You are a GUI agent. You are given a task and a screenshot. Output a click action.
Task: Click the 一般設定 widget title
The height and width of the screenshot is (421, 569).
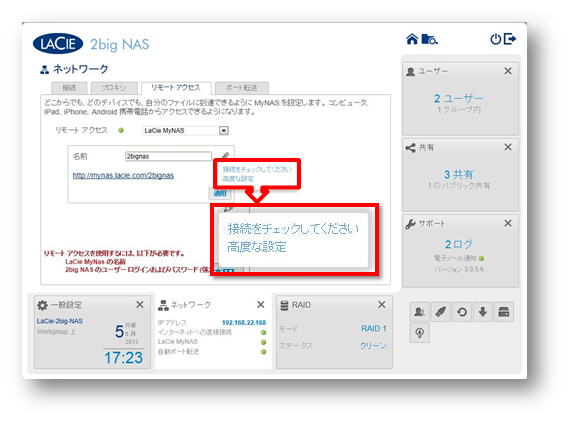pyautogui.click(x=66, y=305)
